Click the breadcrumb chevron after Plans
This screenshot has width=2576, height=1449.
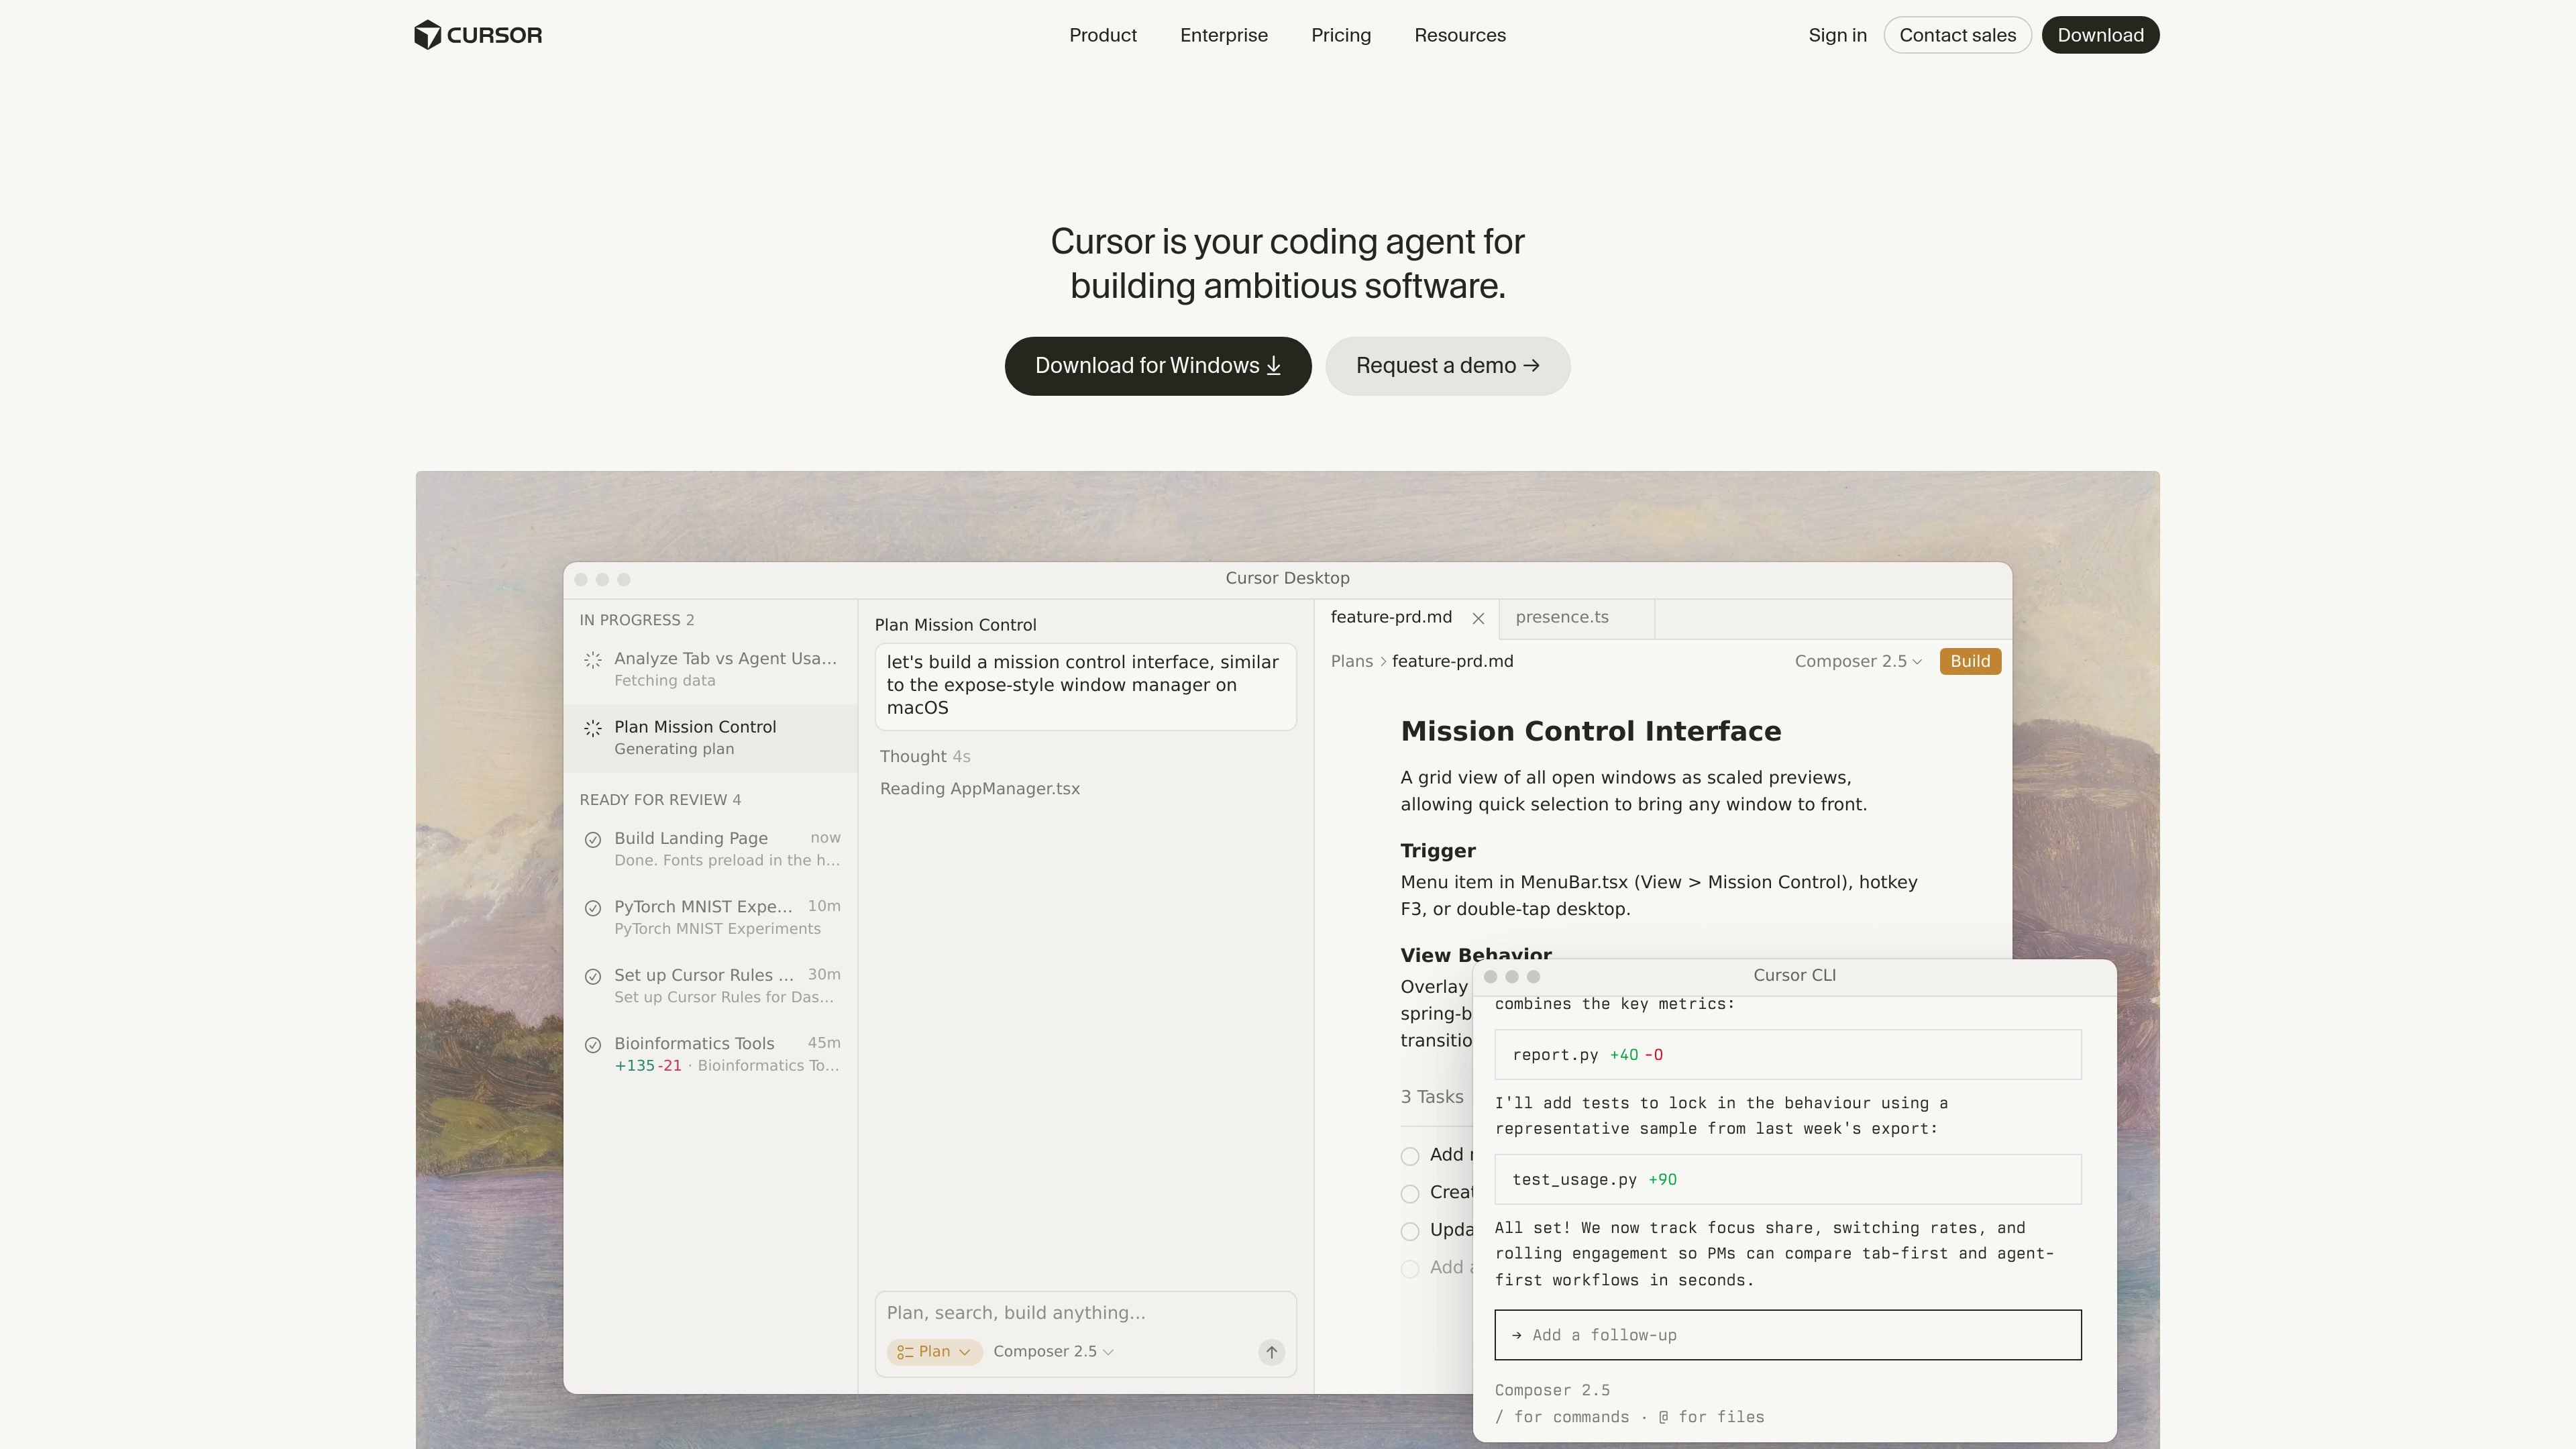click(1383, 662)
